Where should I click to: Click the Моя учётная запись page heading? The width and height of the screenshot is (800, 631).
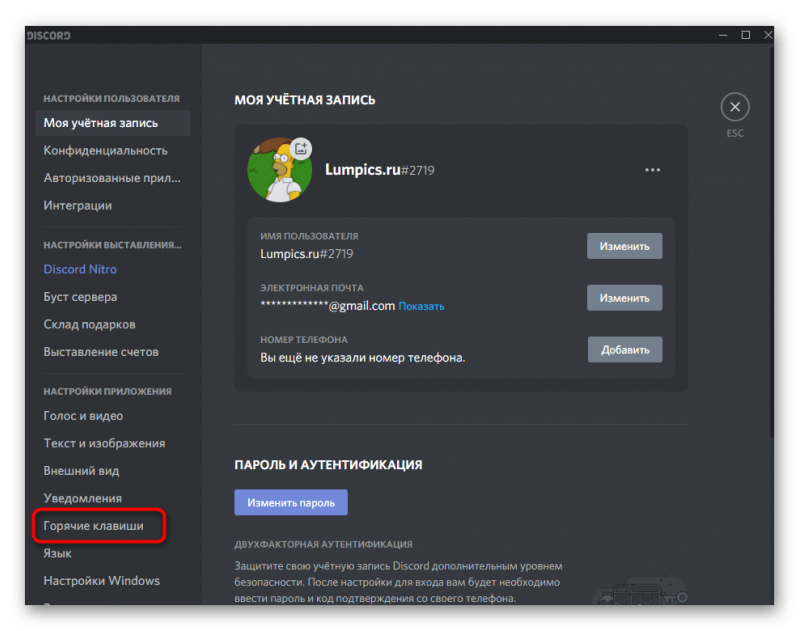(x=305, y=100)
